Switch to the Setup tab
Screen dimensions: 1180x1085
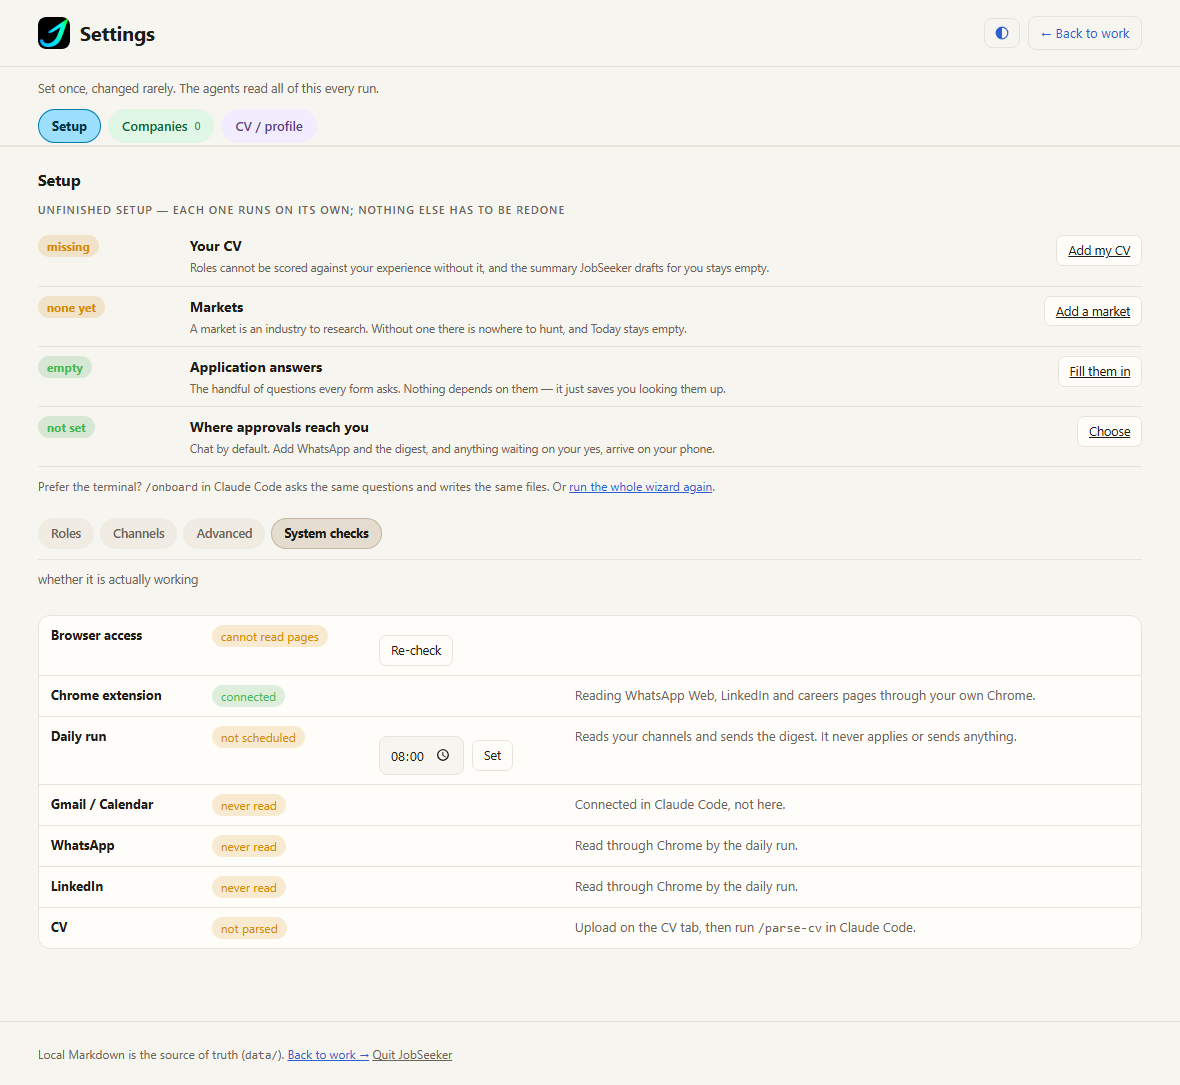[69, 126]
